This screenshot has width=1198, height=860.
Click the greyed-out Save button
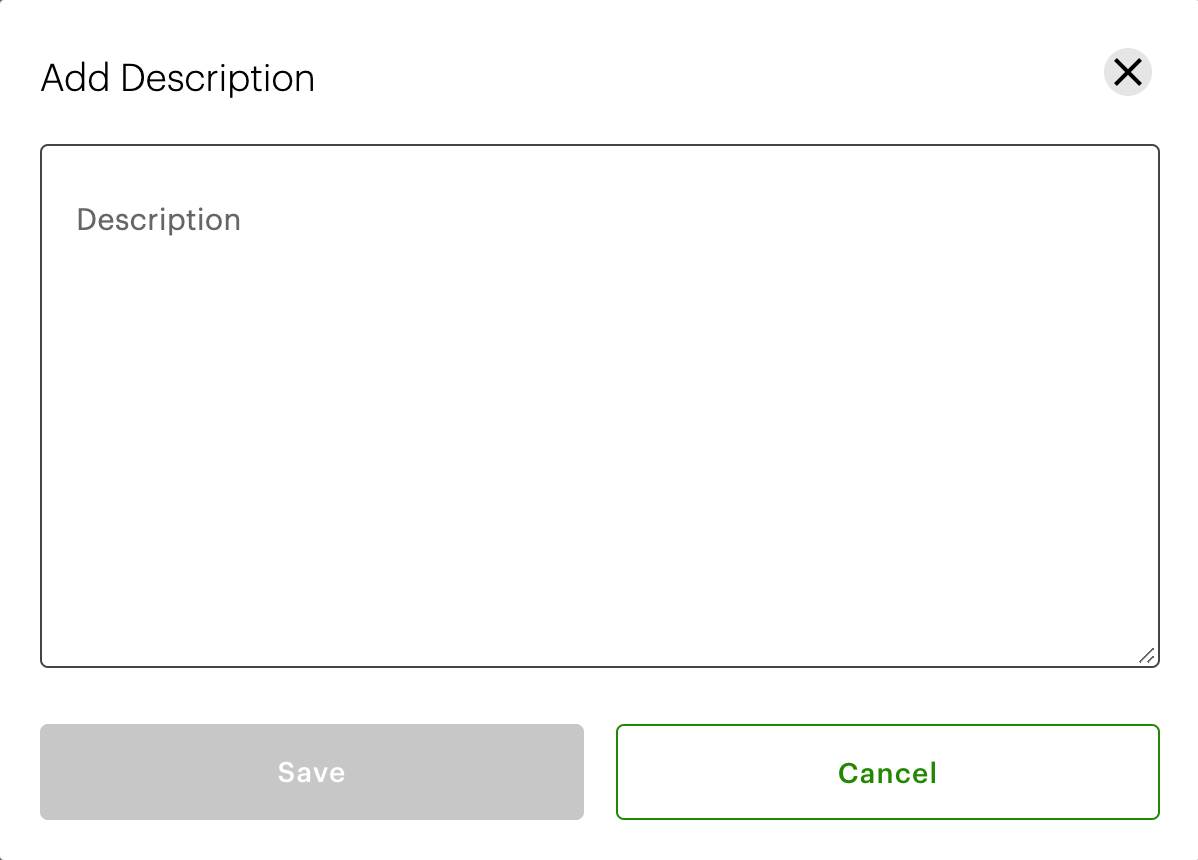pos(312,771)
